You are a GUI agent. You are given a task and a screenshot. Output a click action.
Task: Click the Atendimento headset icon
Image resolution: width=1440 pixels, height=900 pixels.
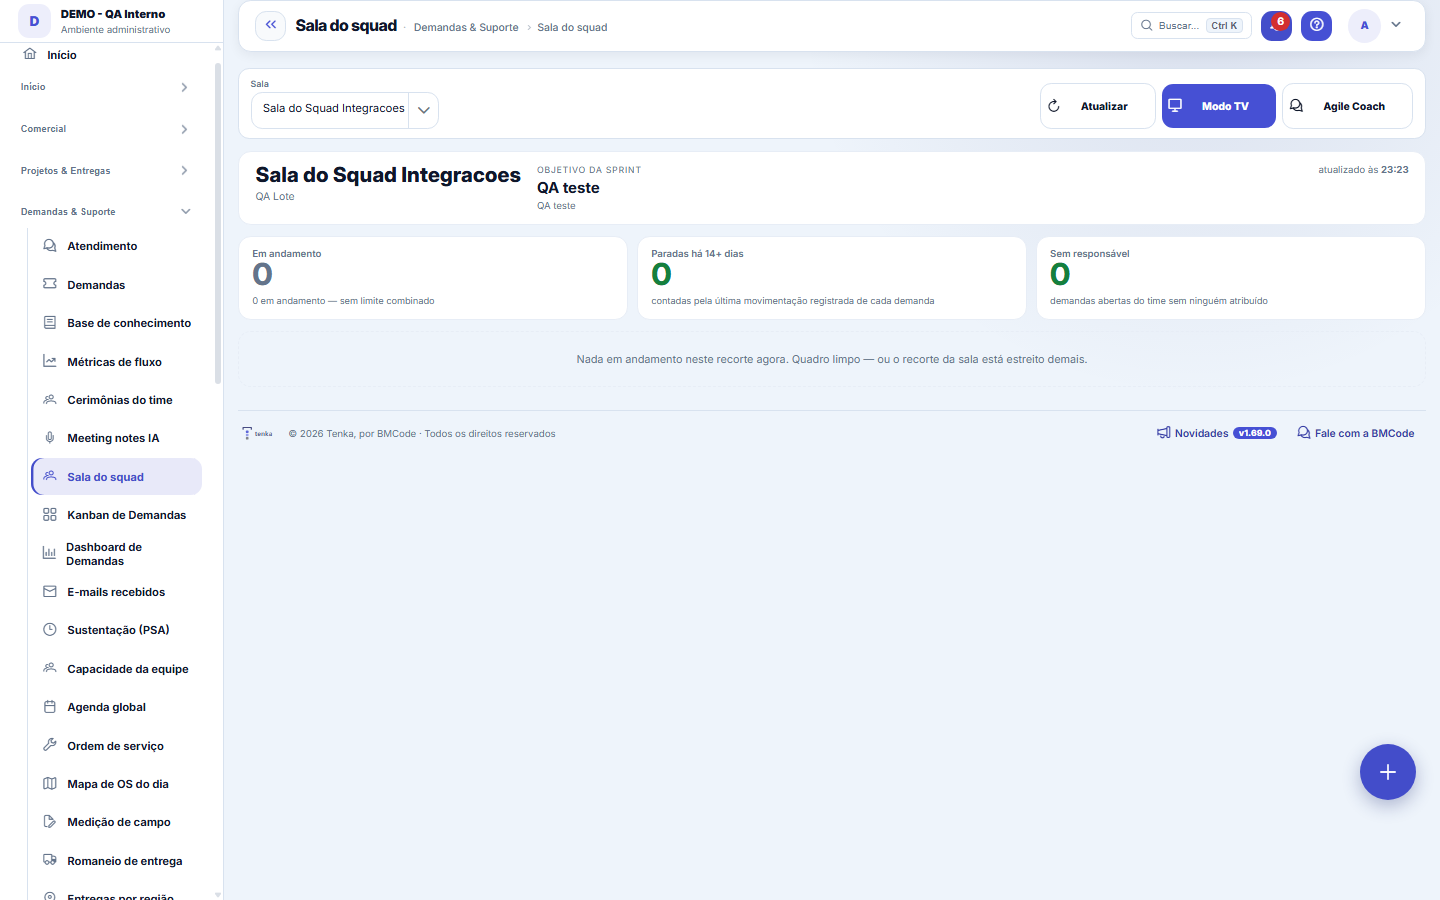tap(50, 246)
